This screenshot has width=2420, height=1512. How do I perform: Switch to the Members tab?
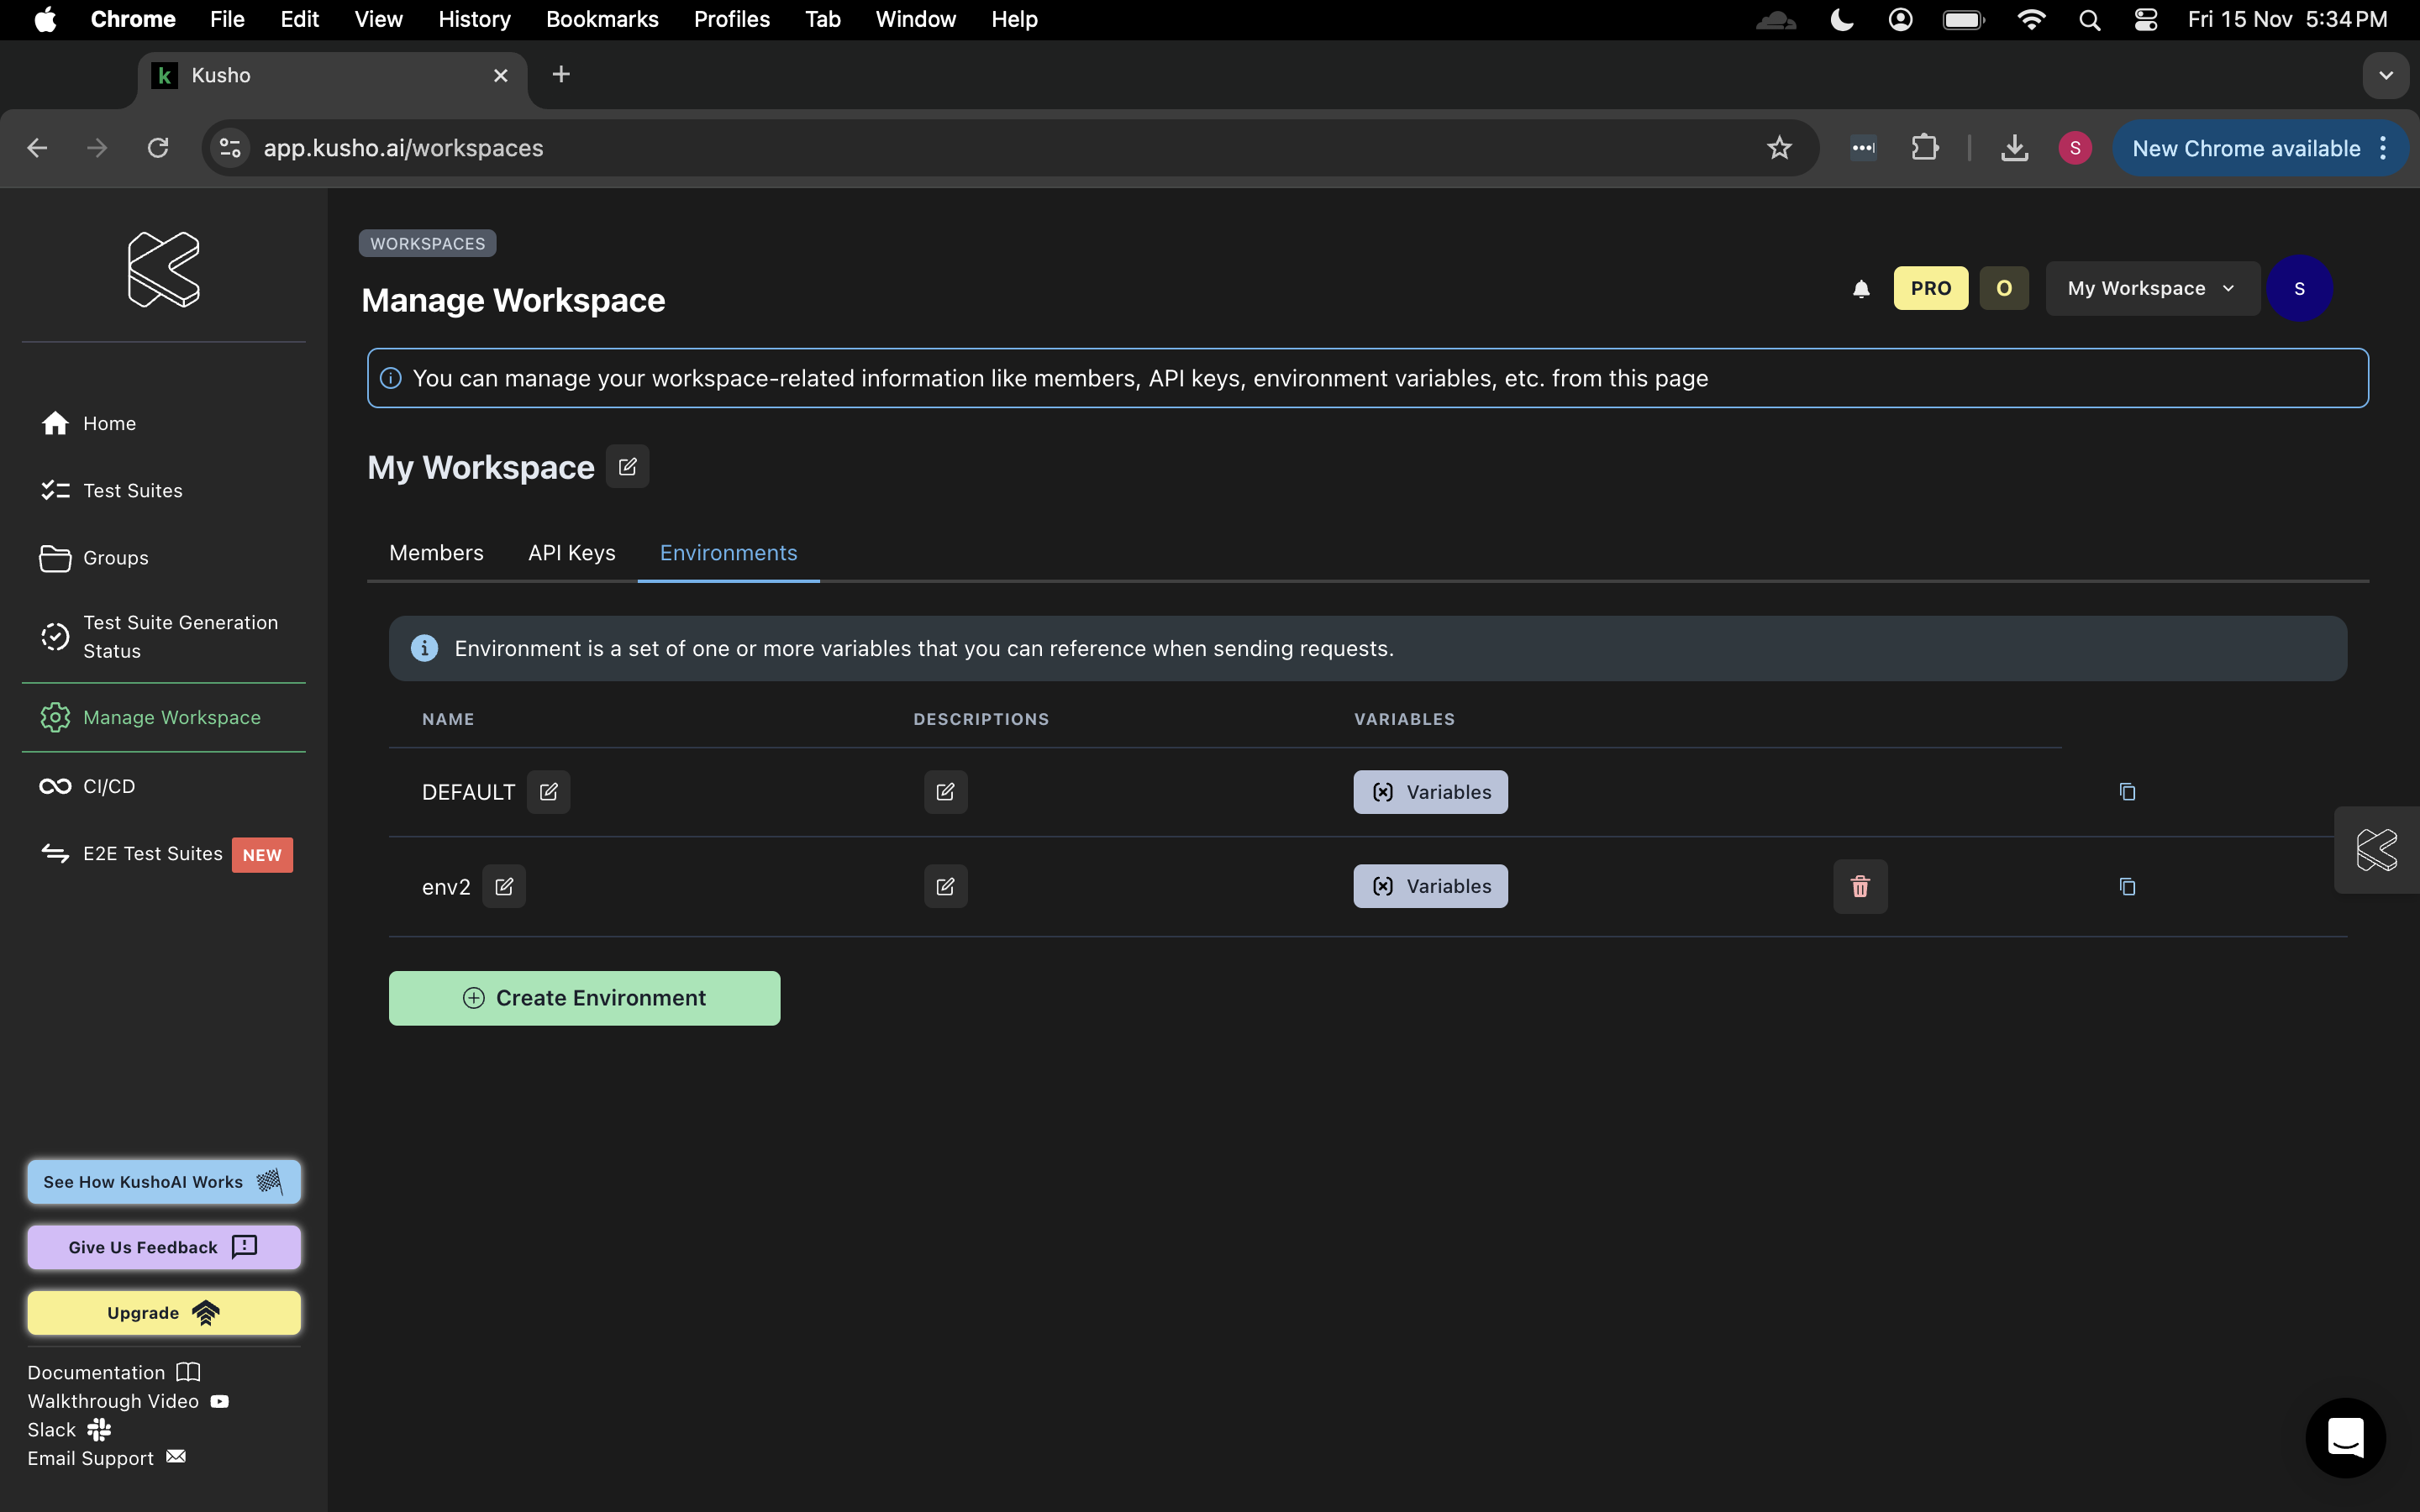tap(437, 552)
